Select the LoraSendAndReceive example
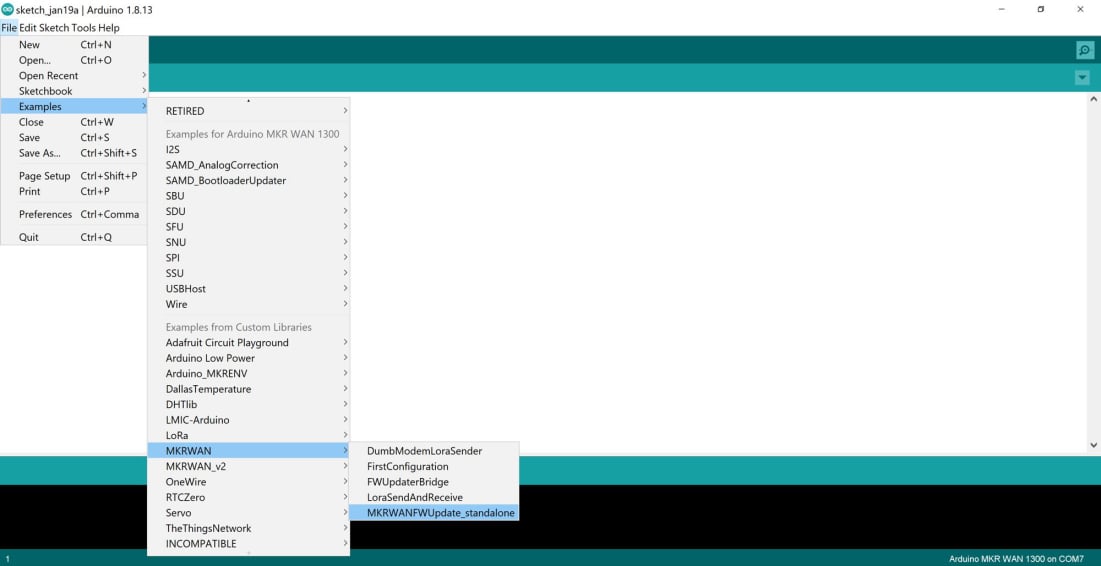The image size is (1101, 566). (x=414, y=498)
